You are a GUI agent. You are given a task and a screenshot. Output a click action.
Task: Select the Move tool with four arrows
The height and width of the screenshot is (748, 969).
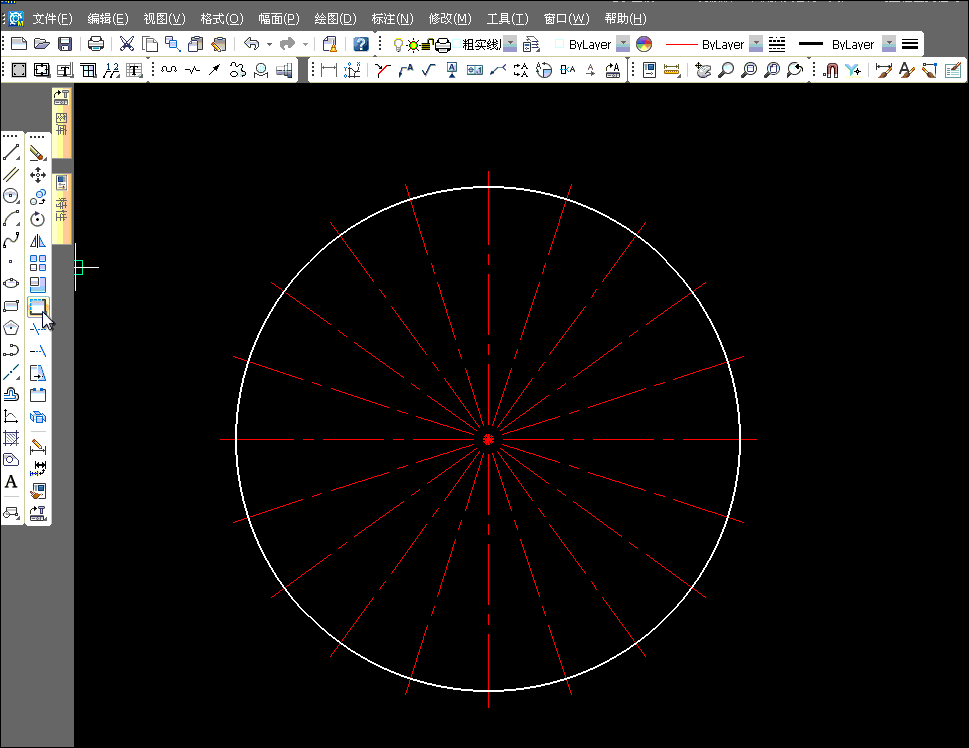[x=38, y=174]
